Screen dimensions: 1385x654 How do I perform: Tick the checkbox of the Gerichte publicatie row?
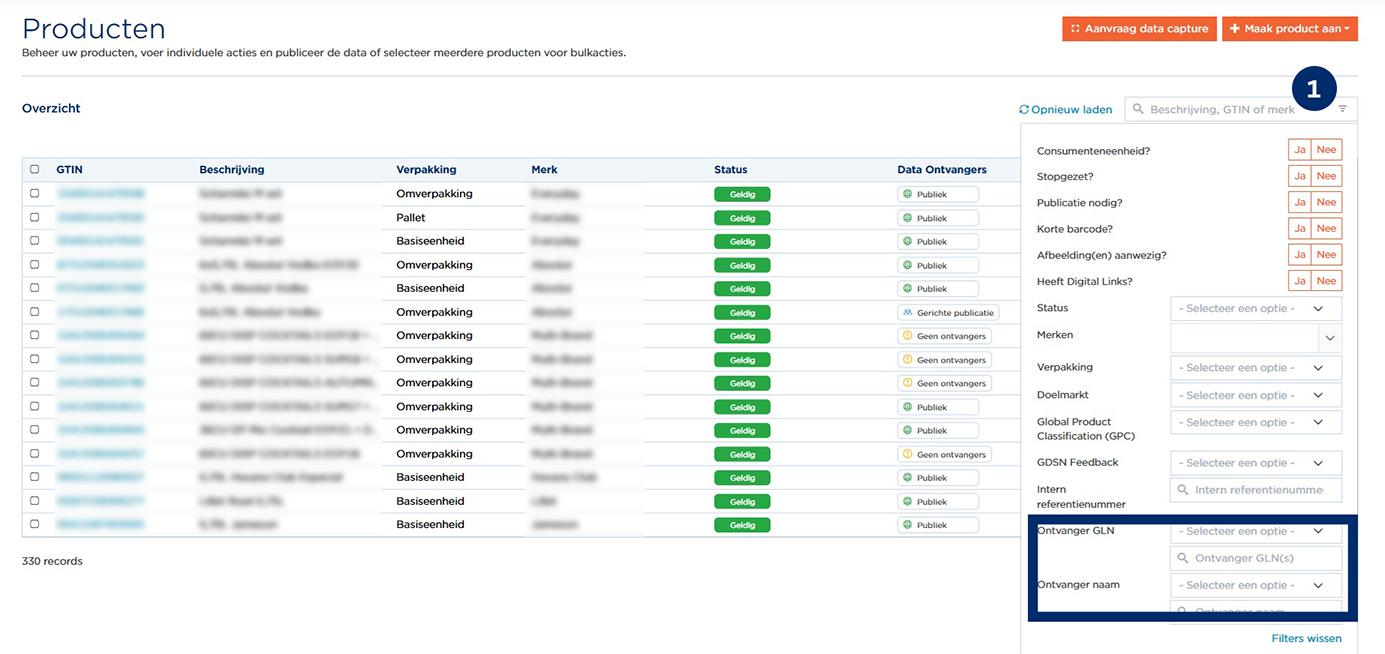[35, 312]
